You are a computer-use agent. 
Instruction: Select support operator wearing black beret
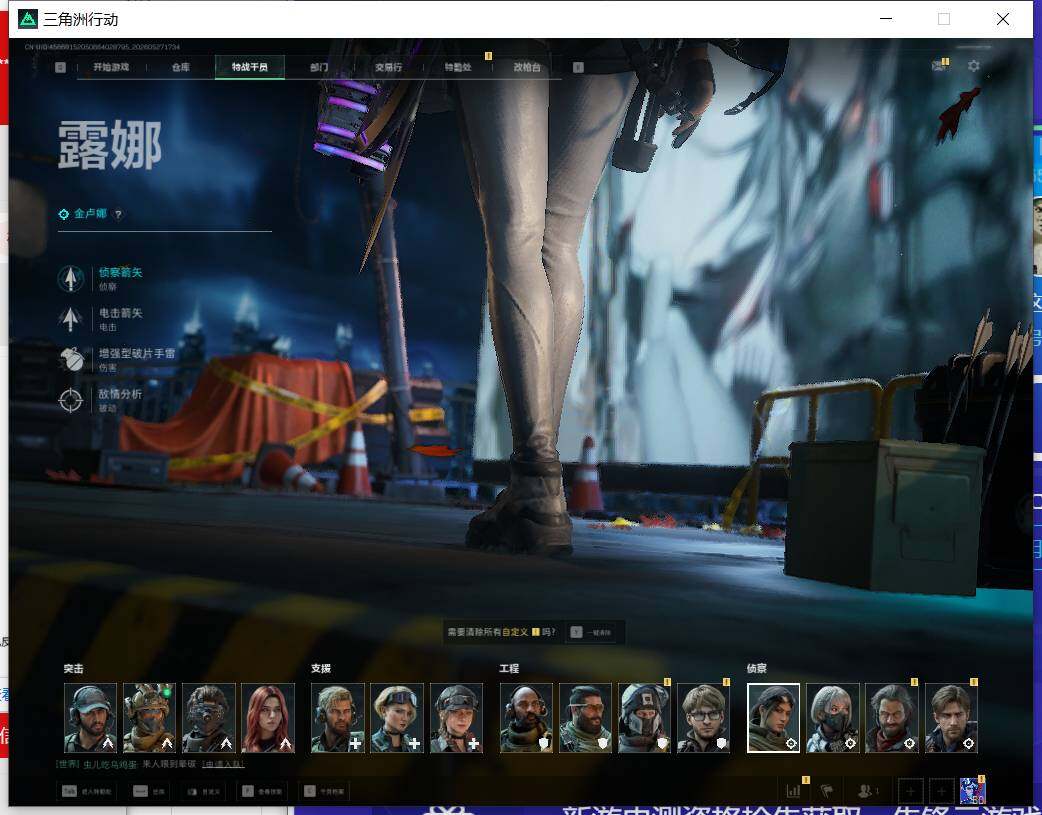click(x=457, y=718)
